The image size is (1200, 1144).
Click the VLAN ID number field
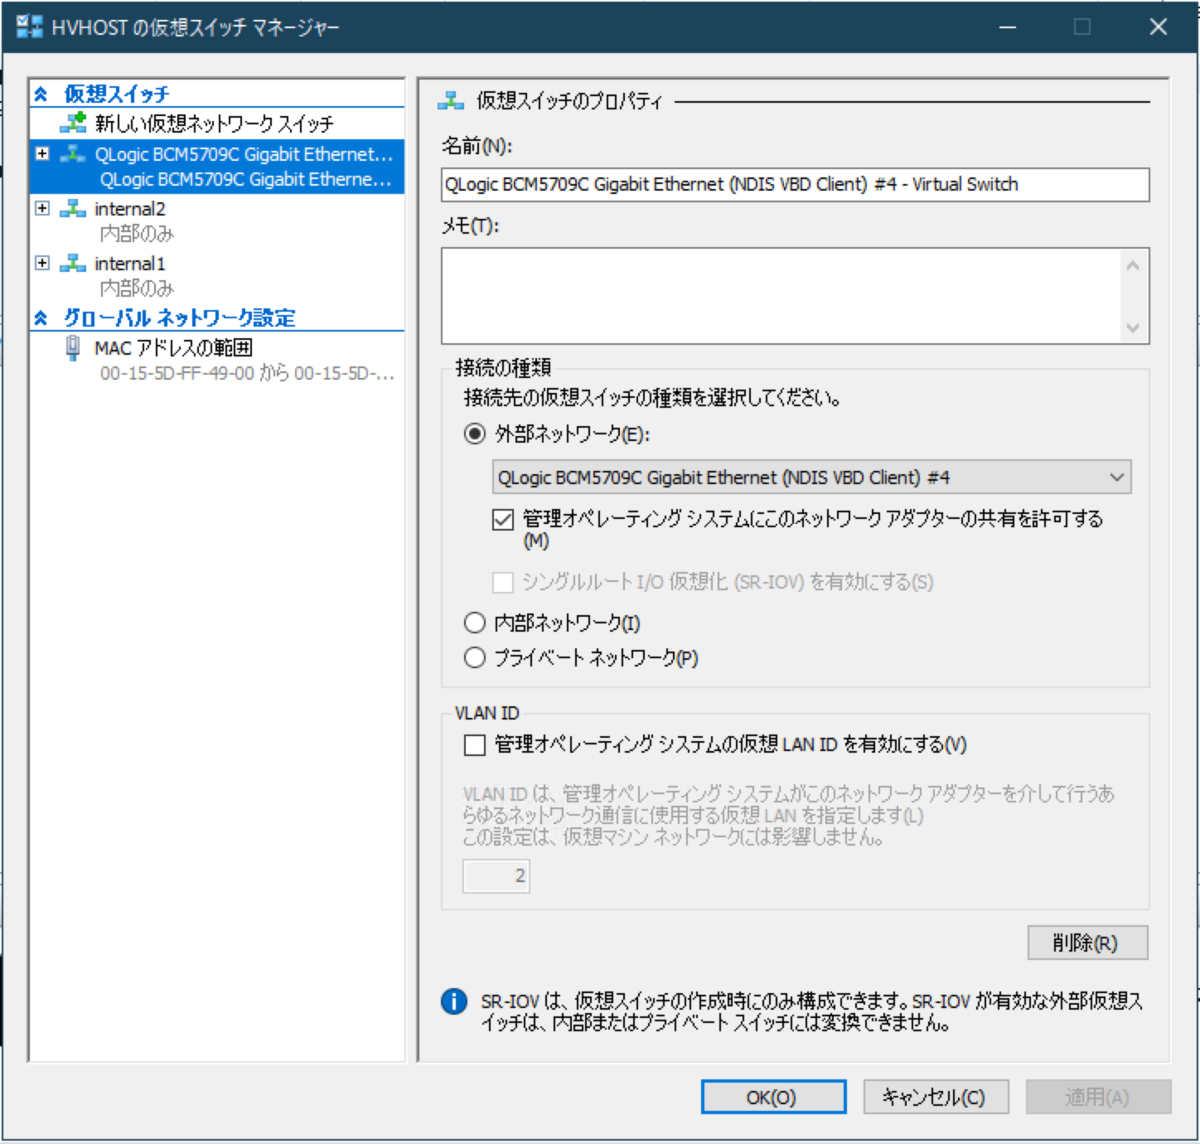click(496, 876)
